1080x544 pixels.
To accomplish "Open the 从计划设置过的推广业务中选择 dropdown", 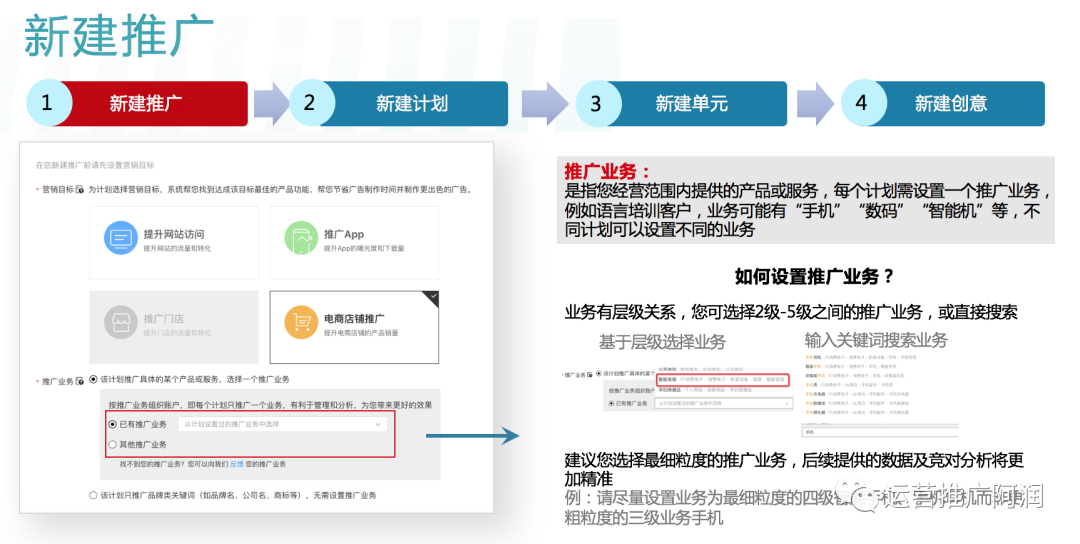I will (282, 424).
